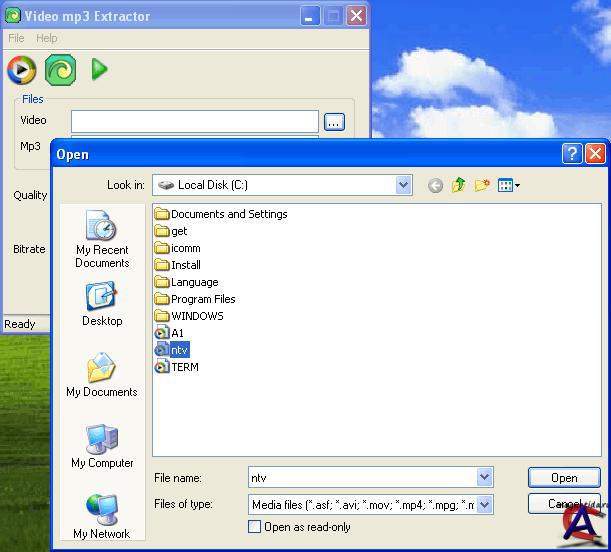611x552 pixels.
Task: Click the Video browse ellipsis button
Action: [x=334, y=121]
